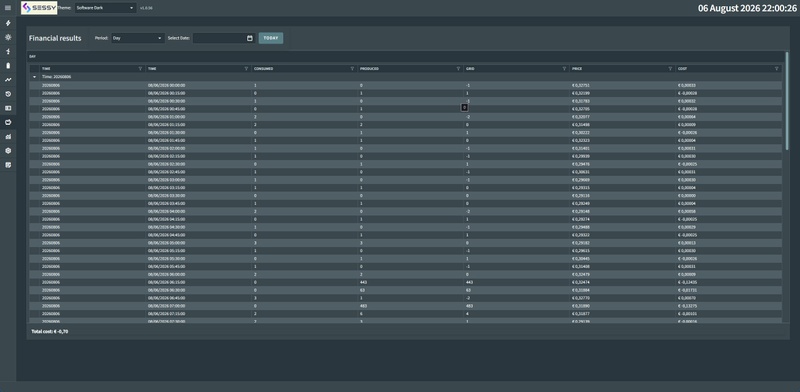Click the Select Date input field

[223, 38]
